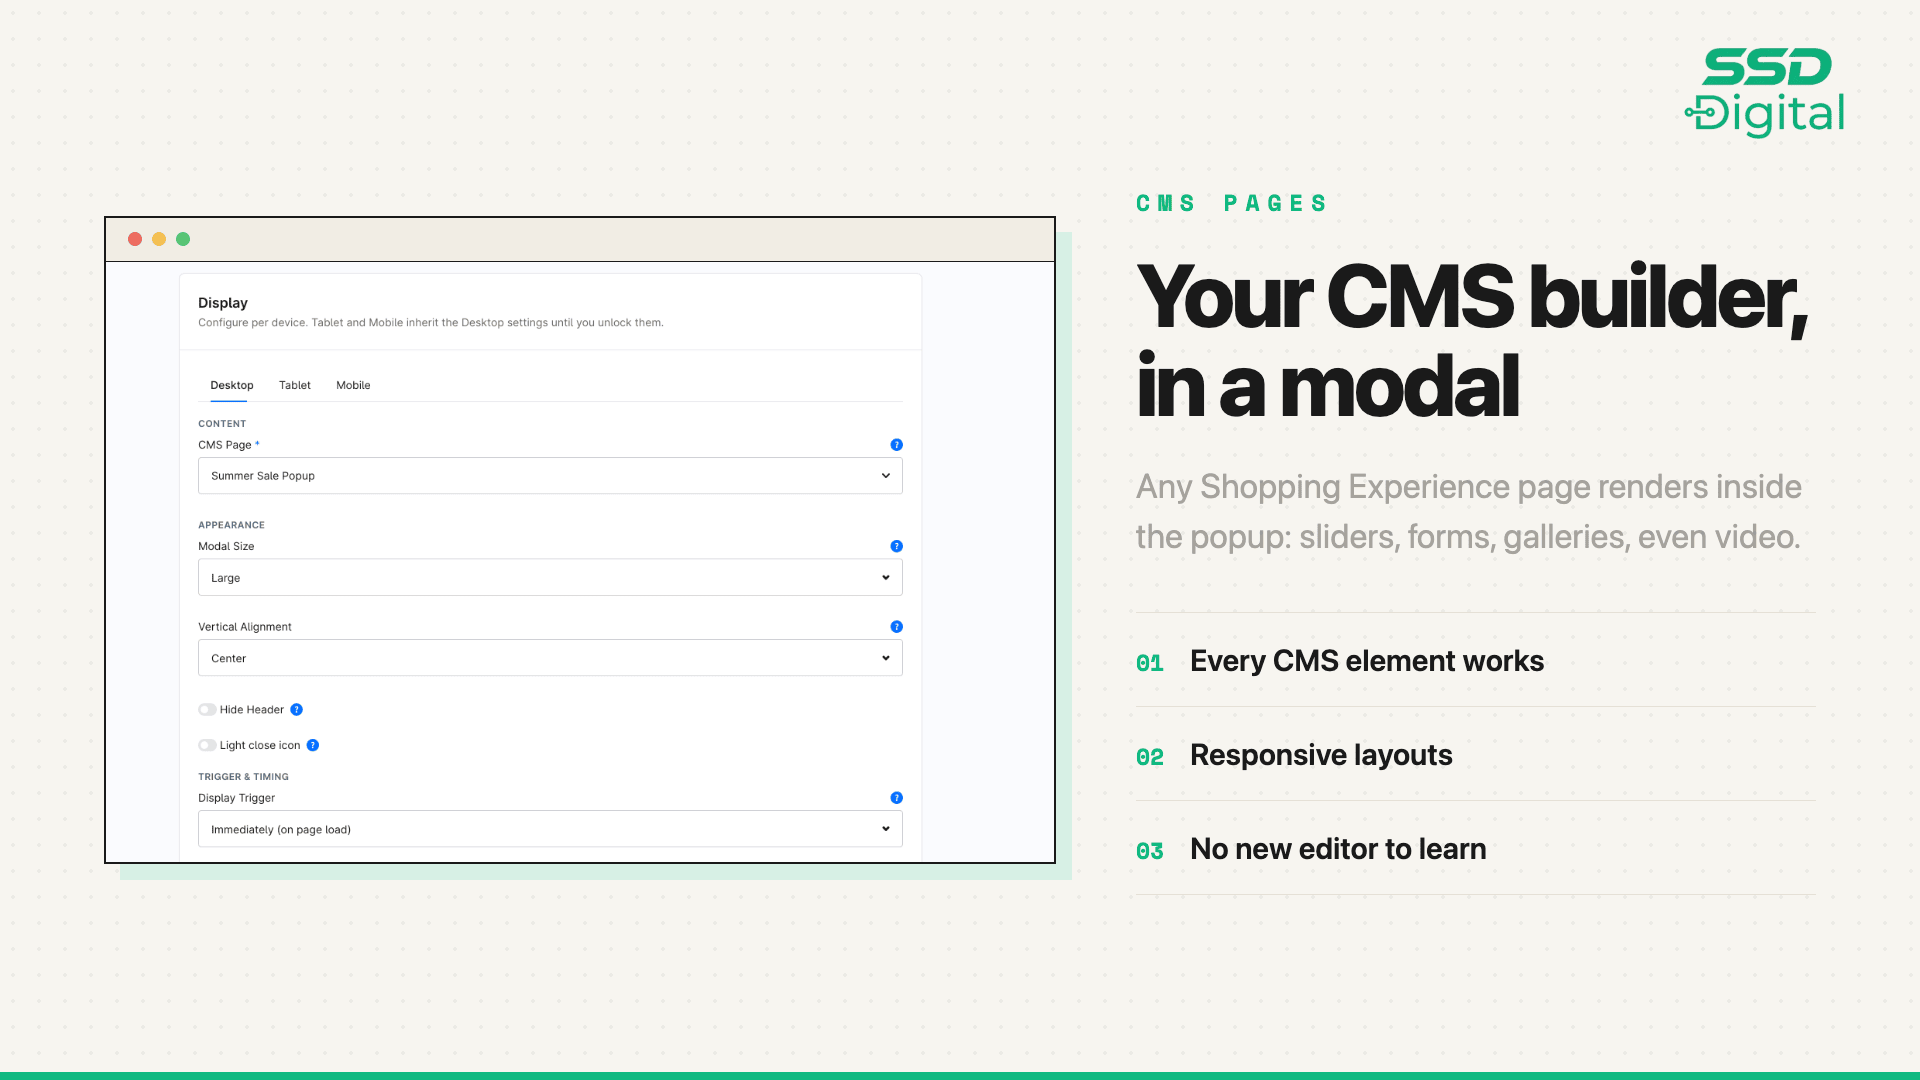Open the Display Trigger dropdown
Screen dimensions: 1920x1080
550,829
